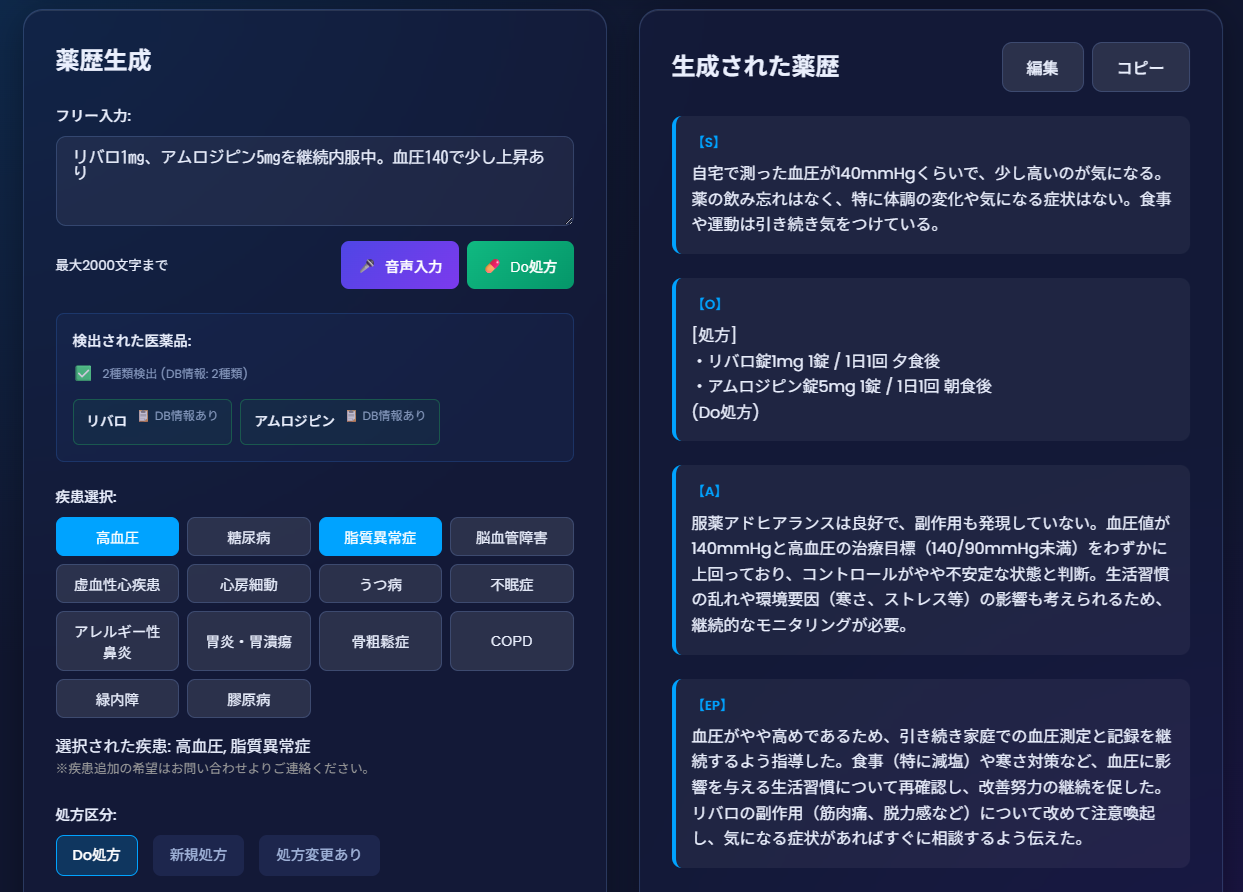
Task: Deselect the 脂質異常症 disease toggle
Action: 380,536
